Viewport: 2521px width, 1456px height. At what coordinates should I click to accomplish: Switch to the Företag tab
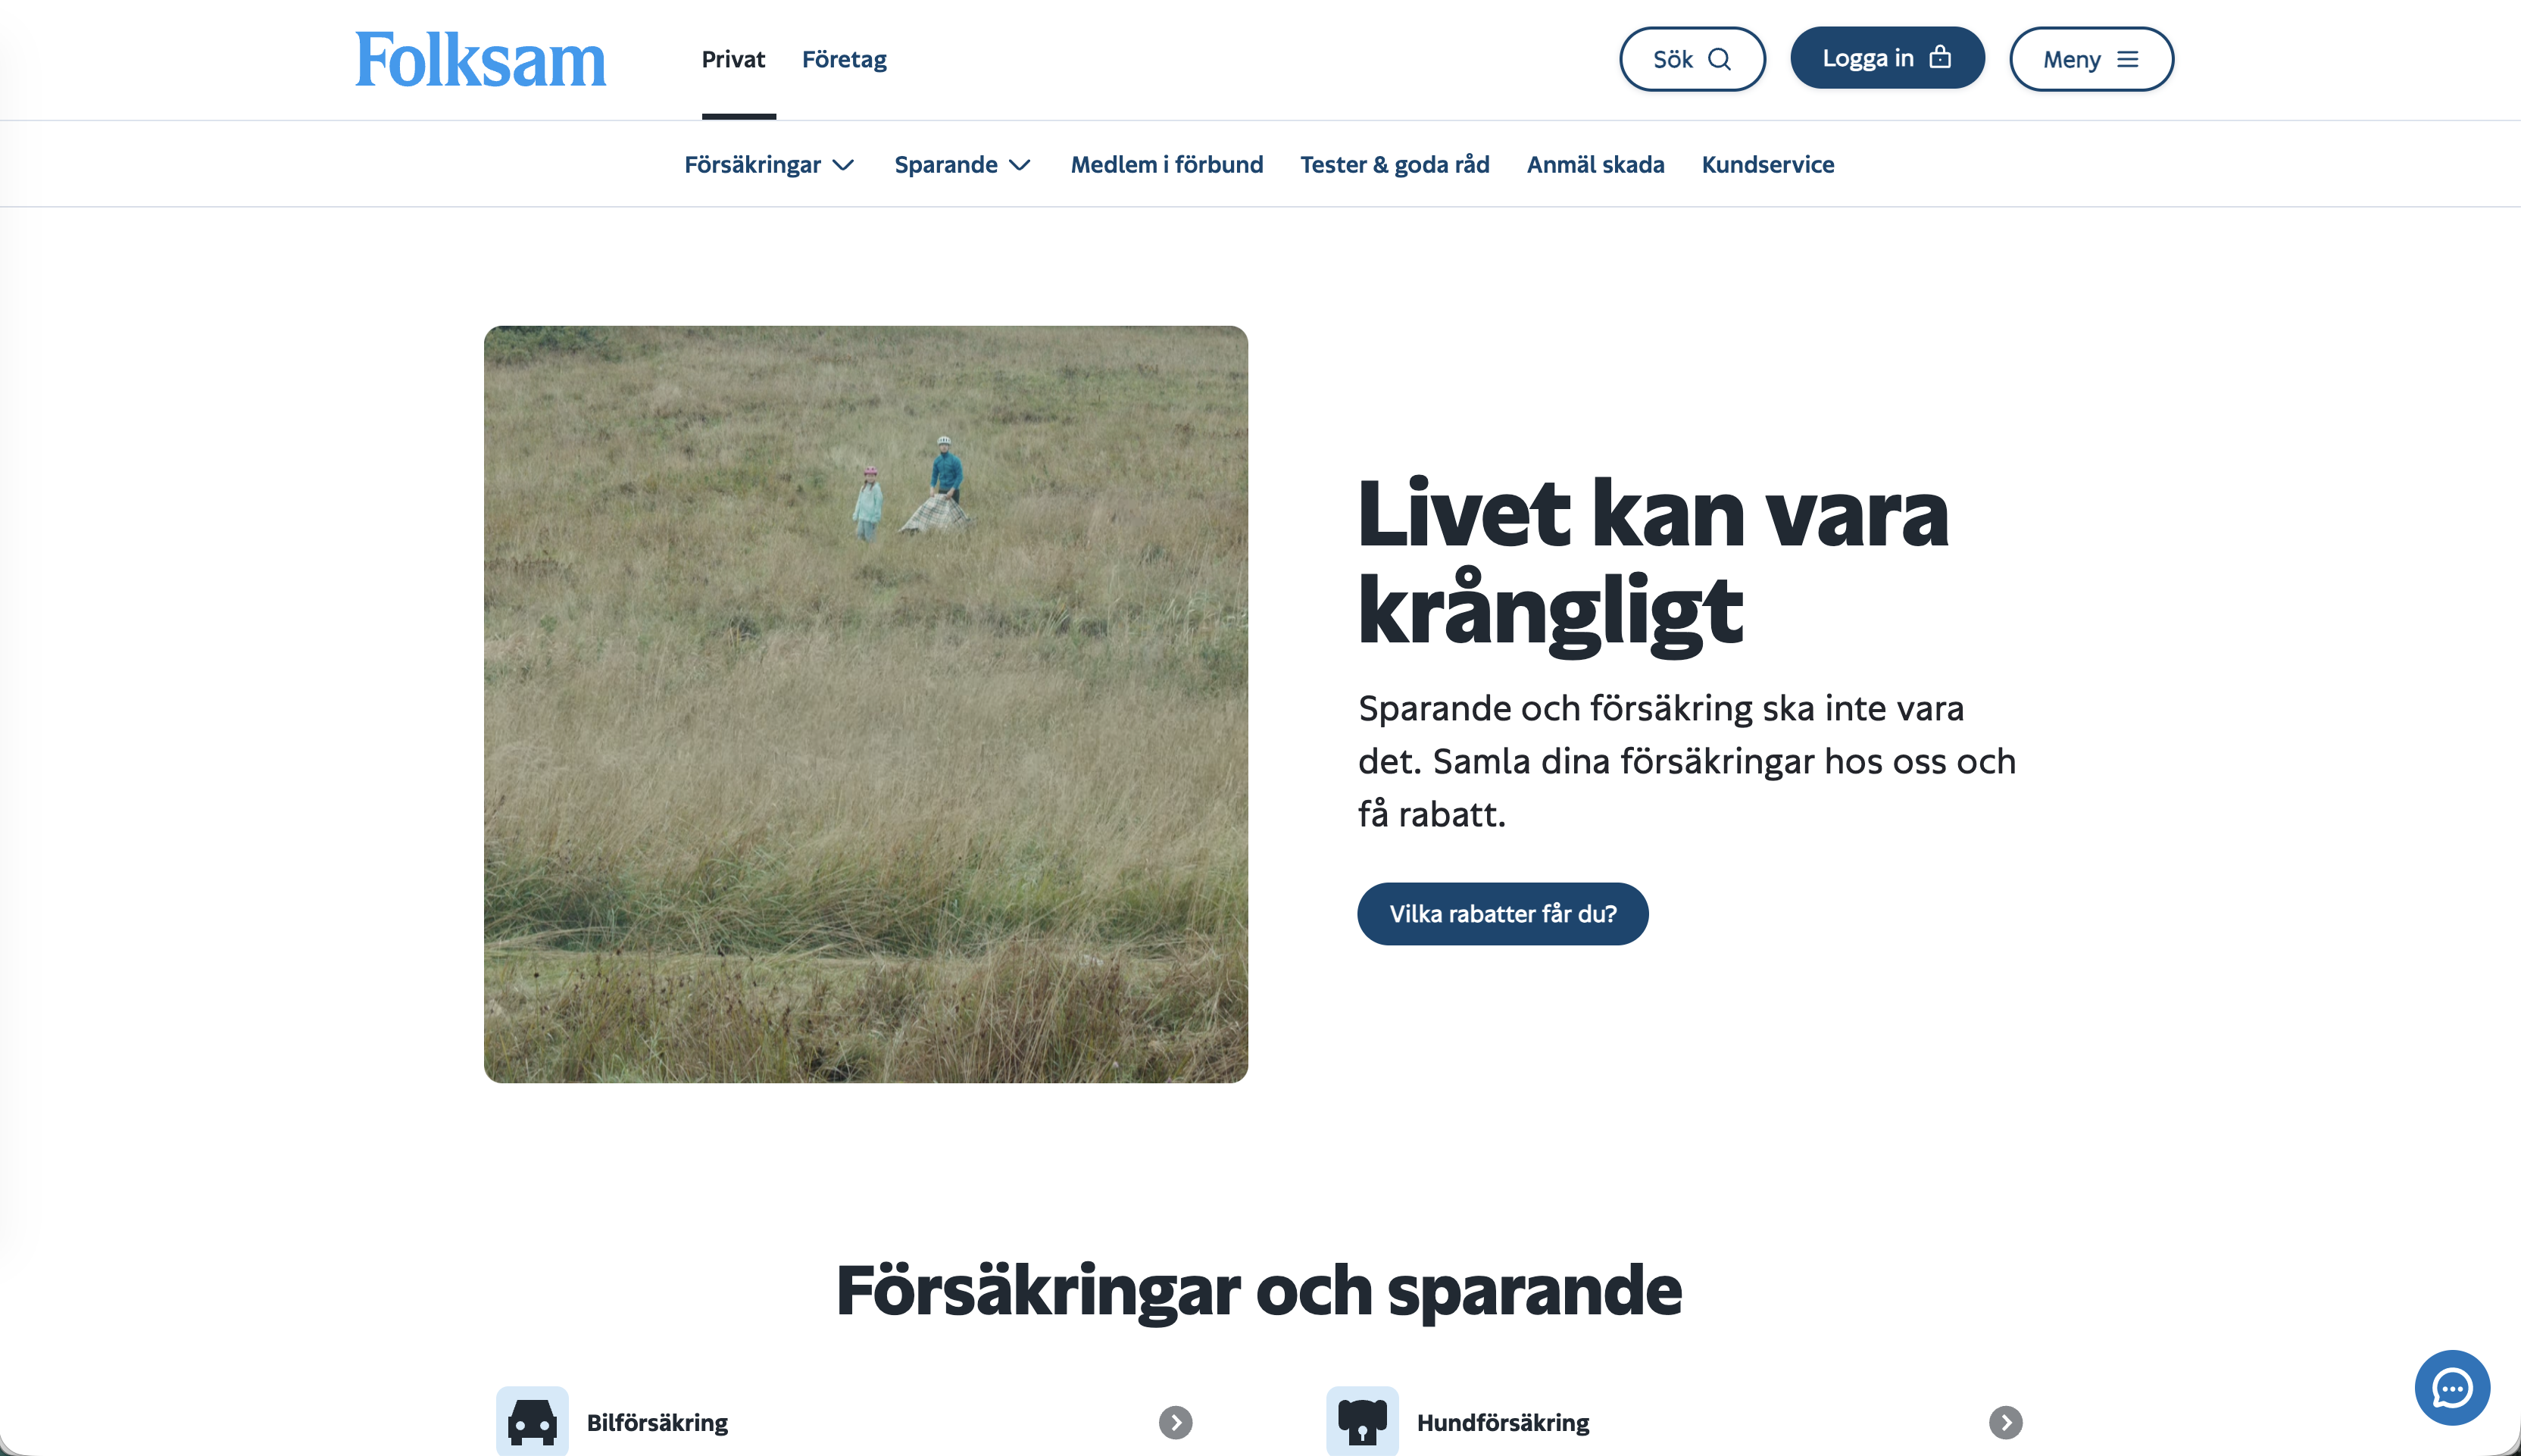[x=844, y=59]
